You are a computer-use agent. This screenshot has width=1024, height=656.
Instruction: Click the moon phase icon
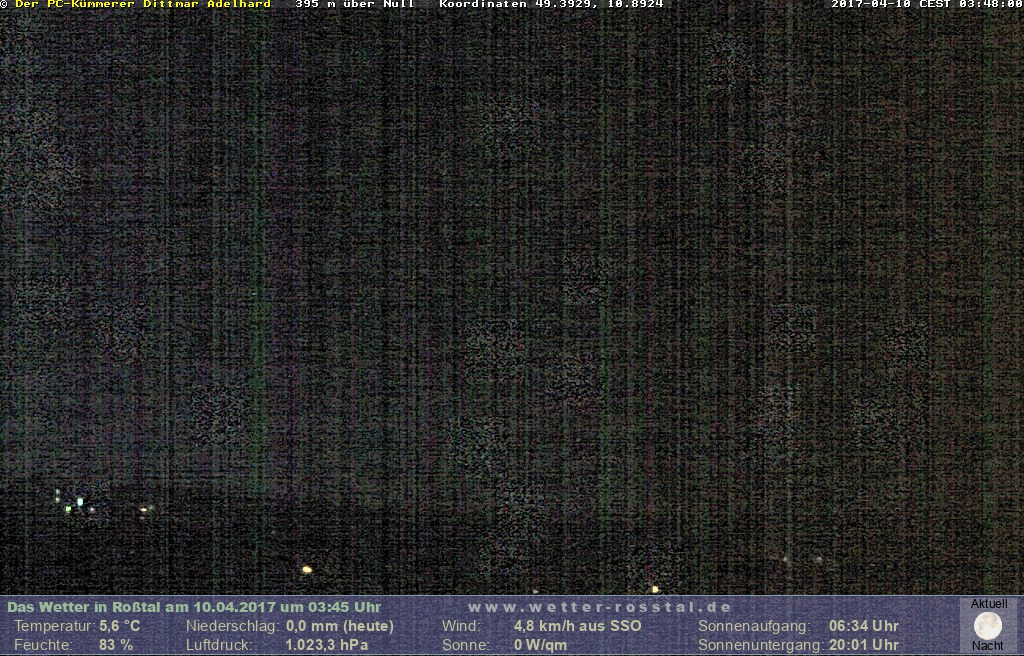(988, 626)
